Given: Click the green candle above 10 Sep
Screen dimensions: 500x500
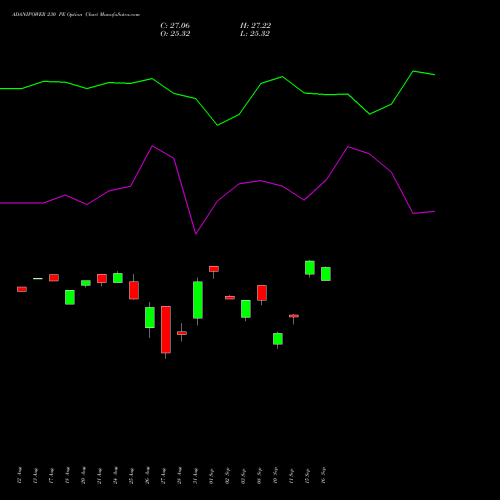Looking at the screenshot, I should pyautogui.click(x=278, y=339).
